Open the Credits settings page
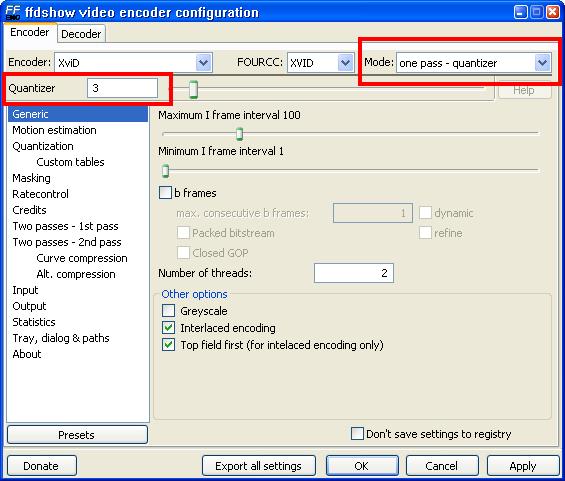The image size is (565, 481). coord(30,210)
